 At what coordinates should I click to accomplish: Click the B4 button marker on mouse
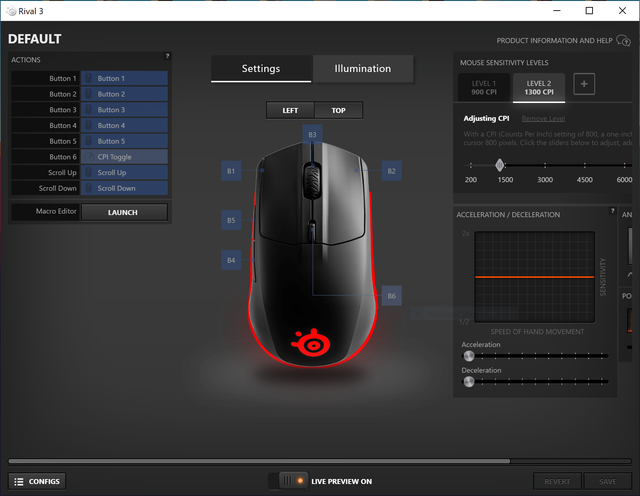point(231,260)
